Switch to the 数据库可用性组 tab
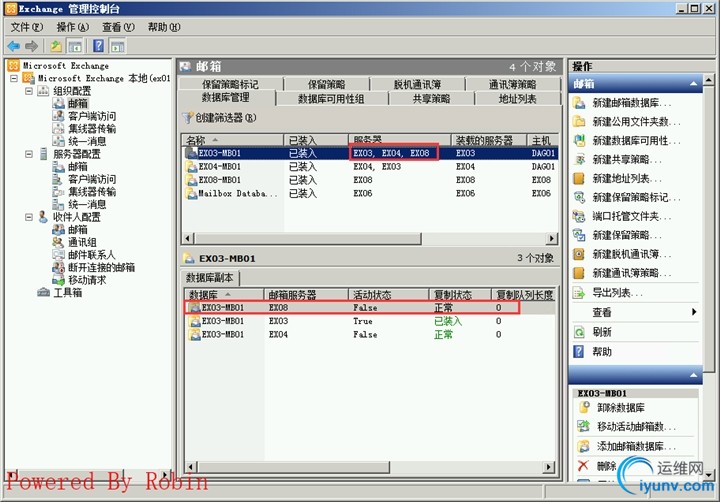 click(331, 98)
